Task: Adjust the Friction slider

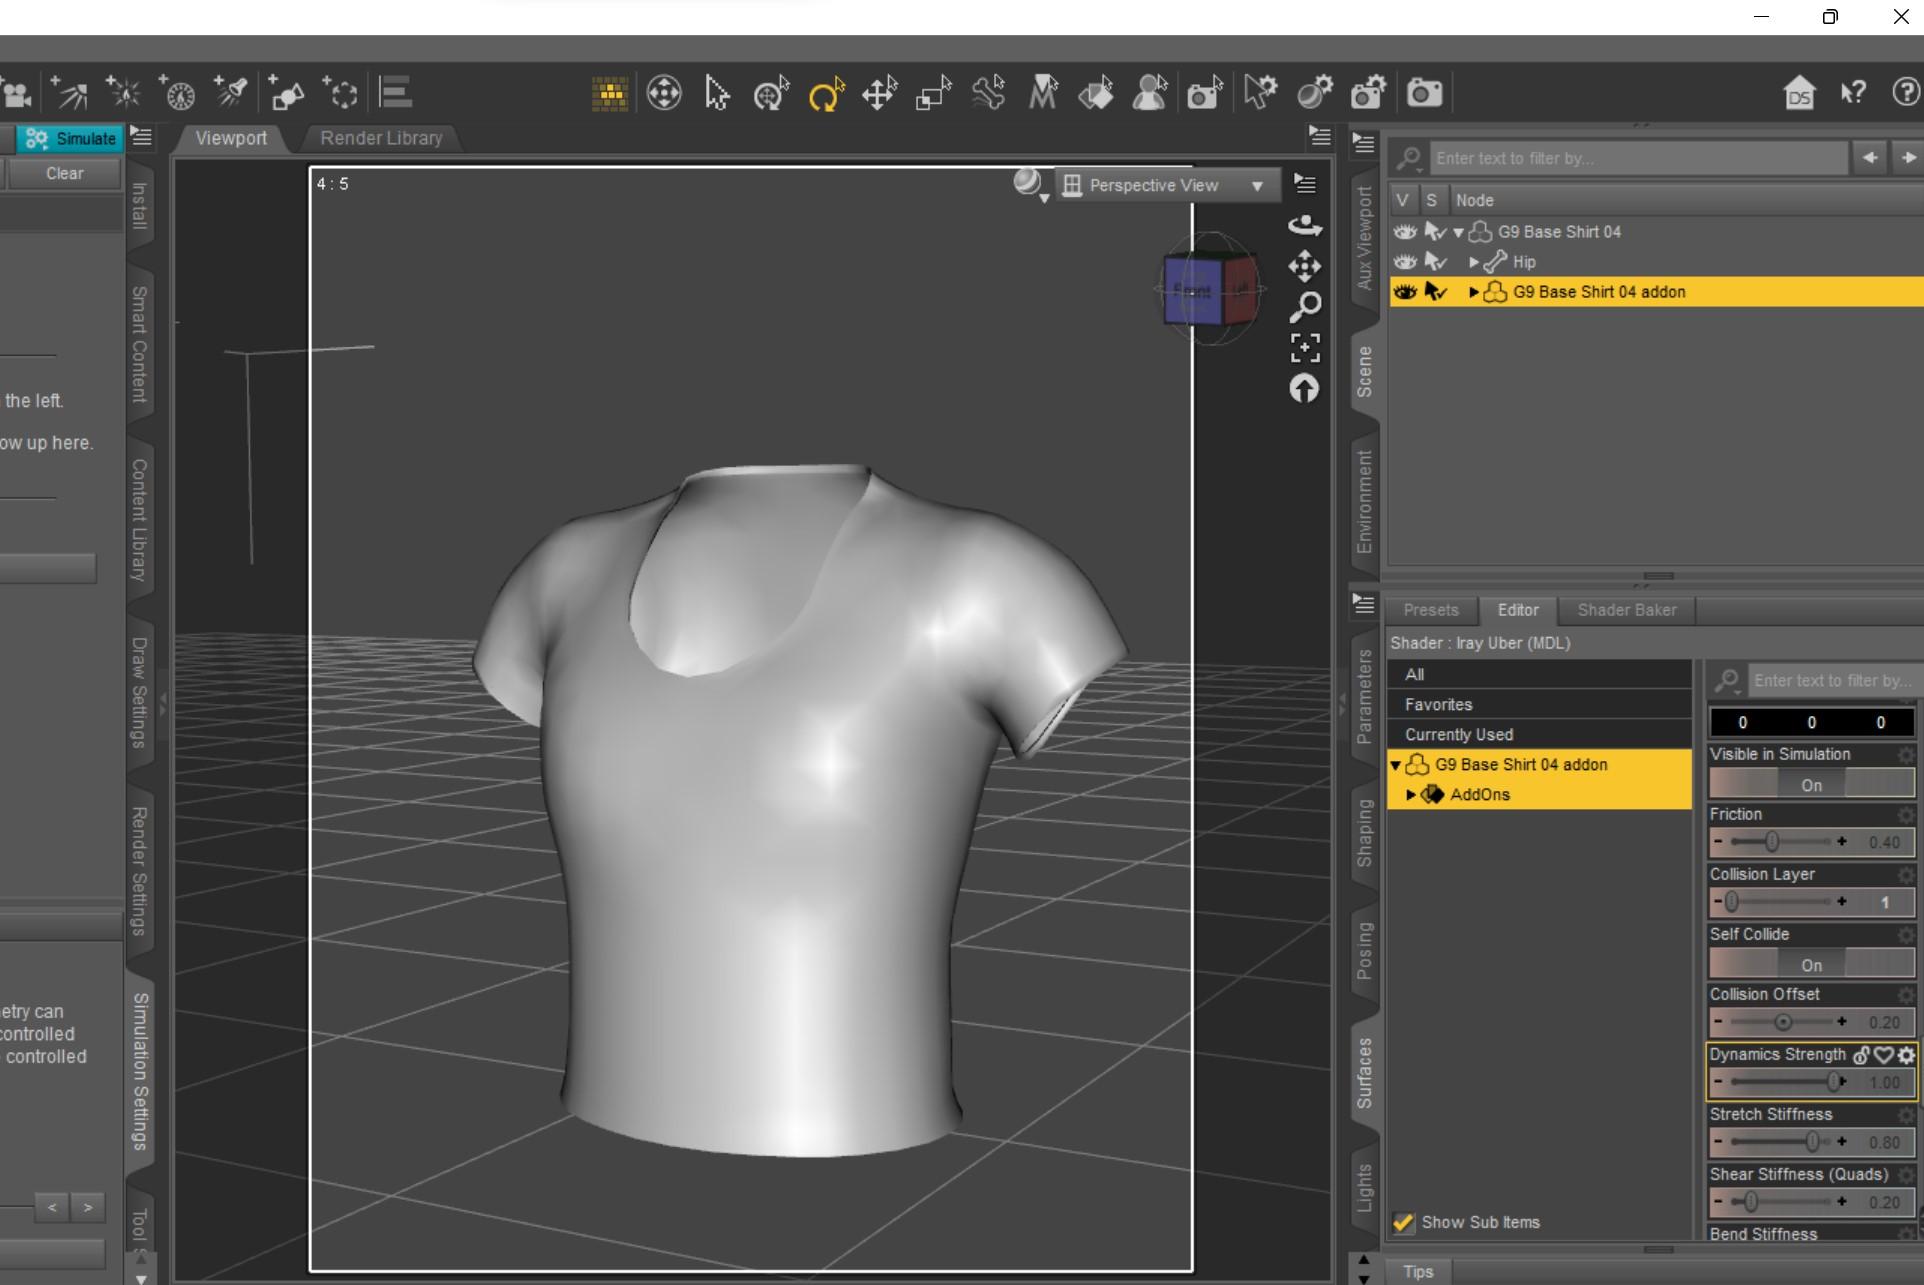Action: 1771,842
